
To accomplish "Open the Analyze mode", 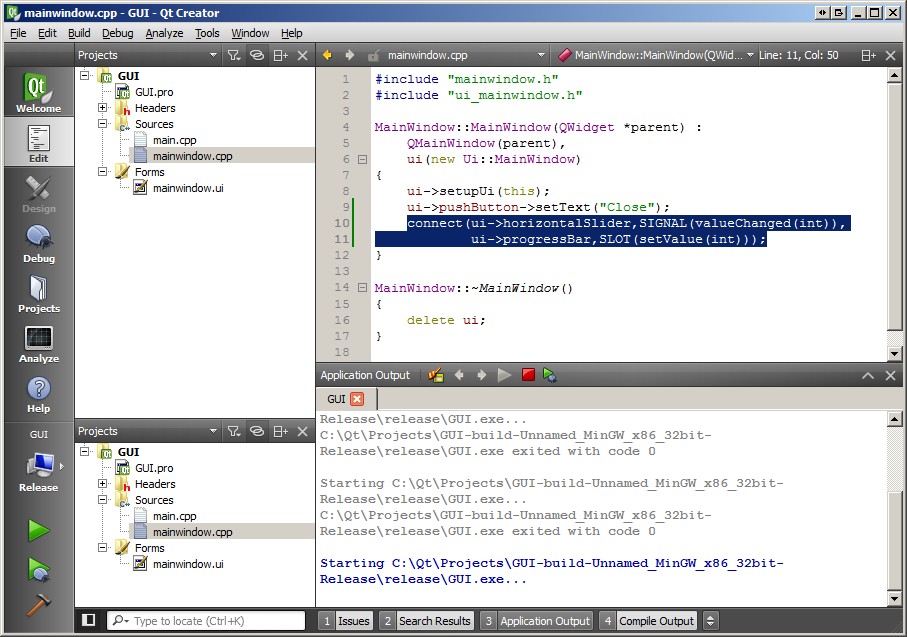I will click(38, 344).
